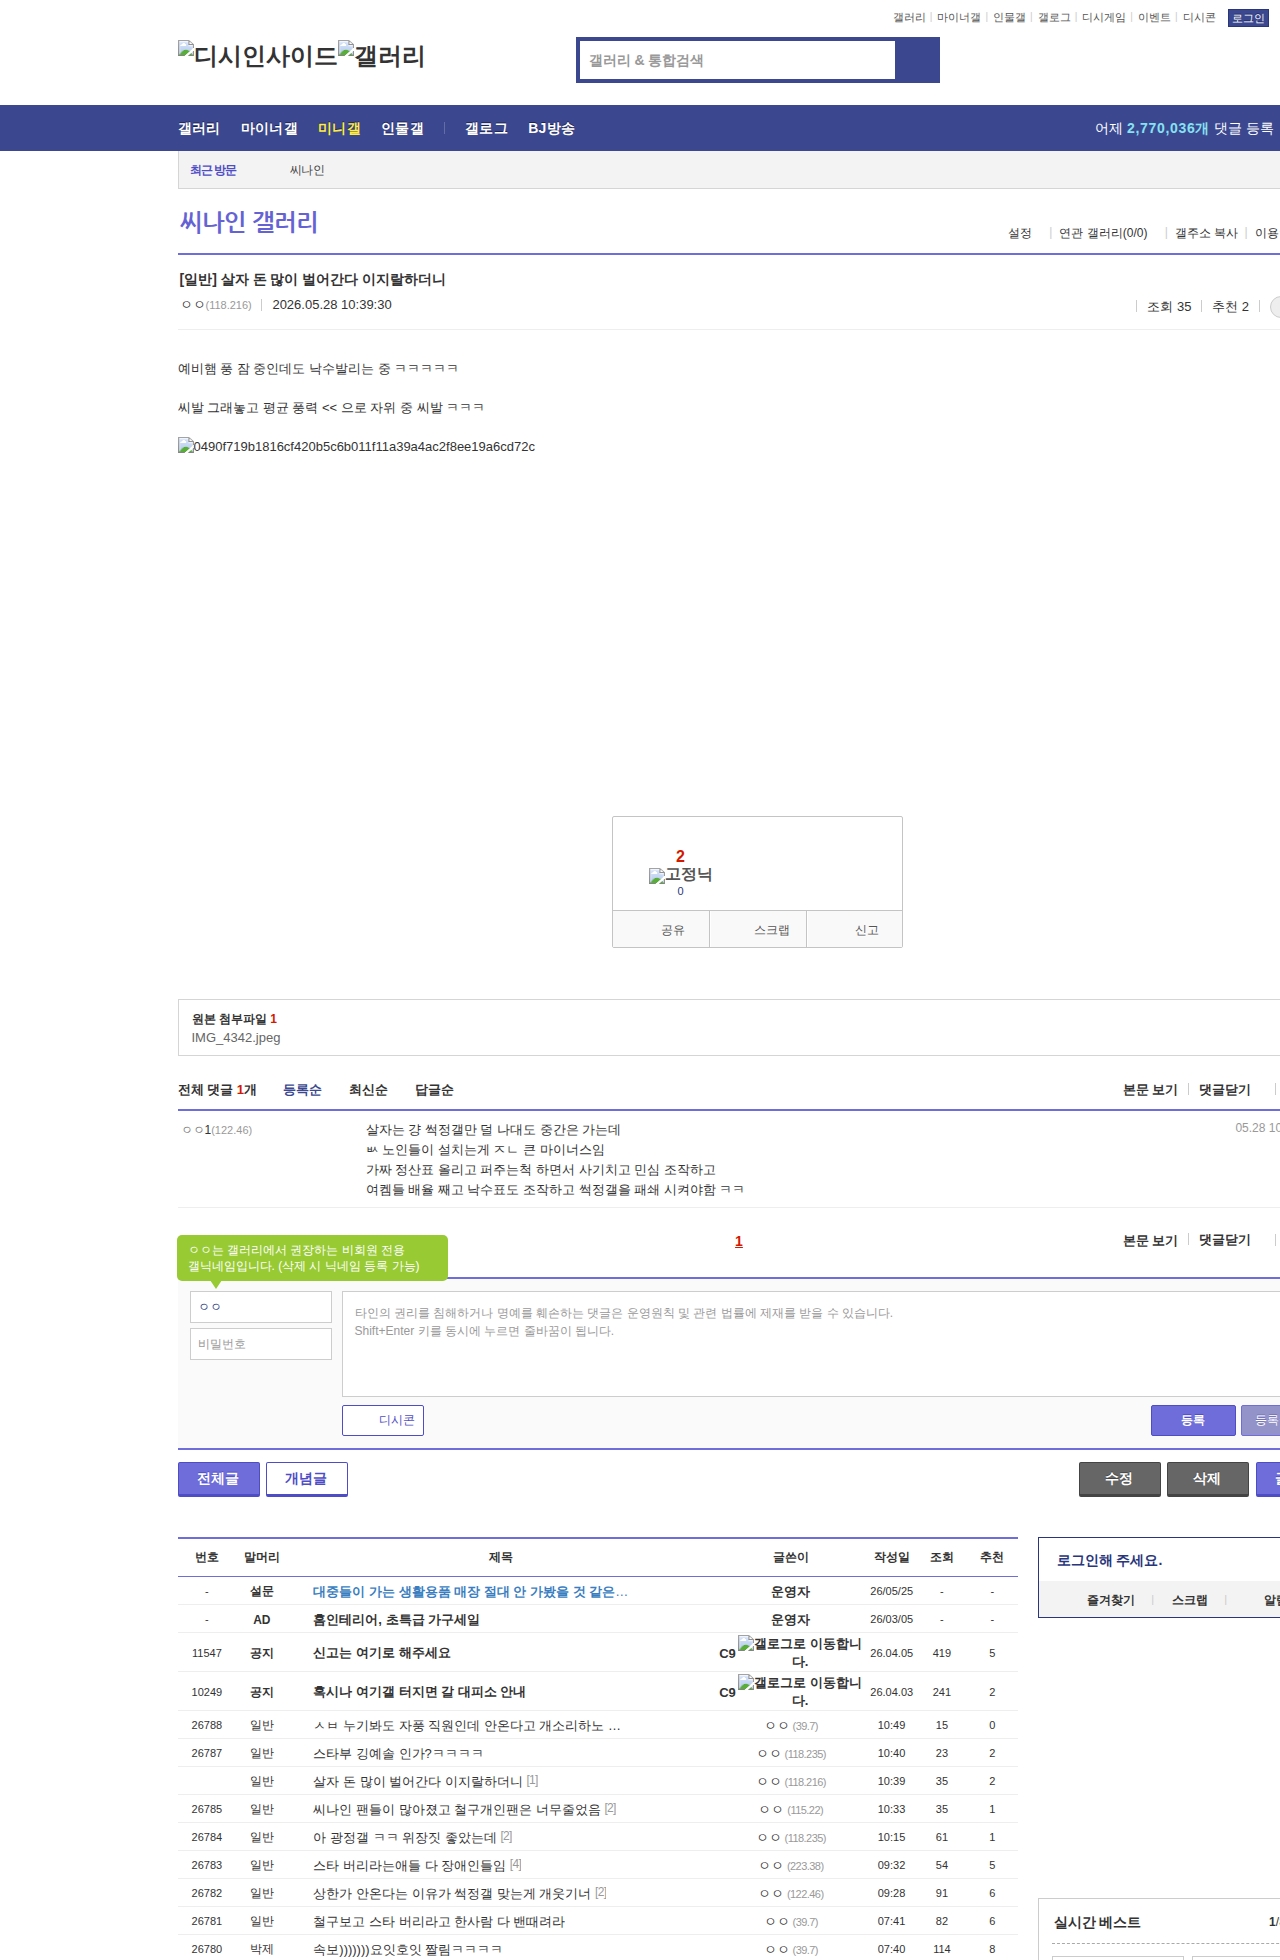Open recently visited 씨나인 gallery link
This screenshot has width=1280, height=1960.
point(307,170)
